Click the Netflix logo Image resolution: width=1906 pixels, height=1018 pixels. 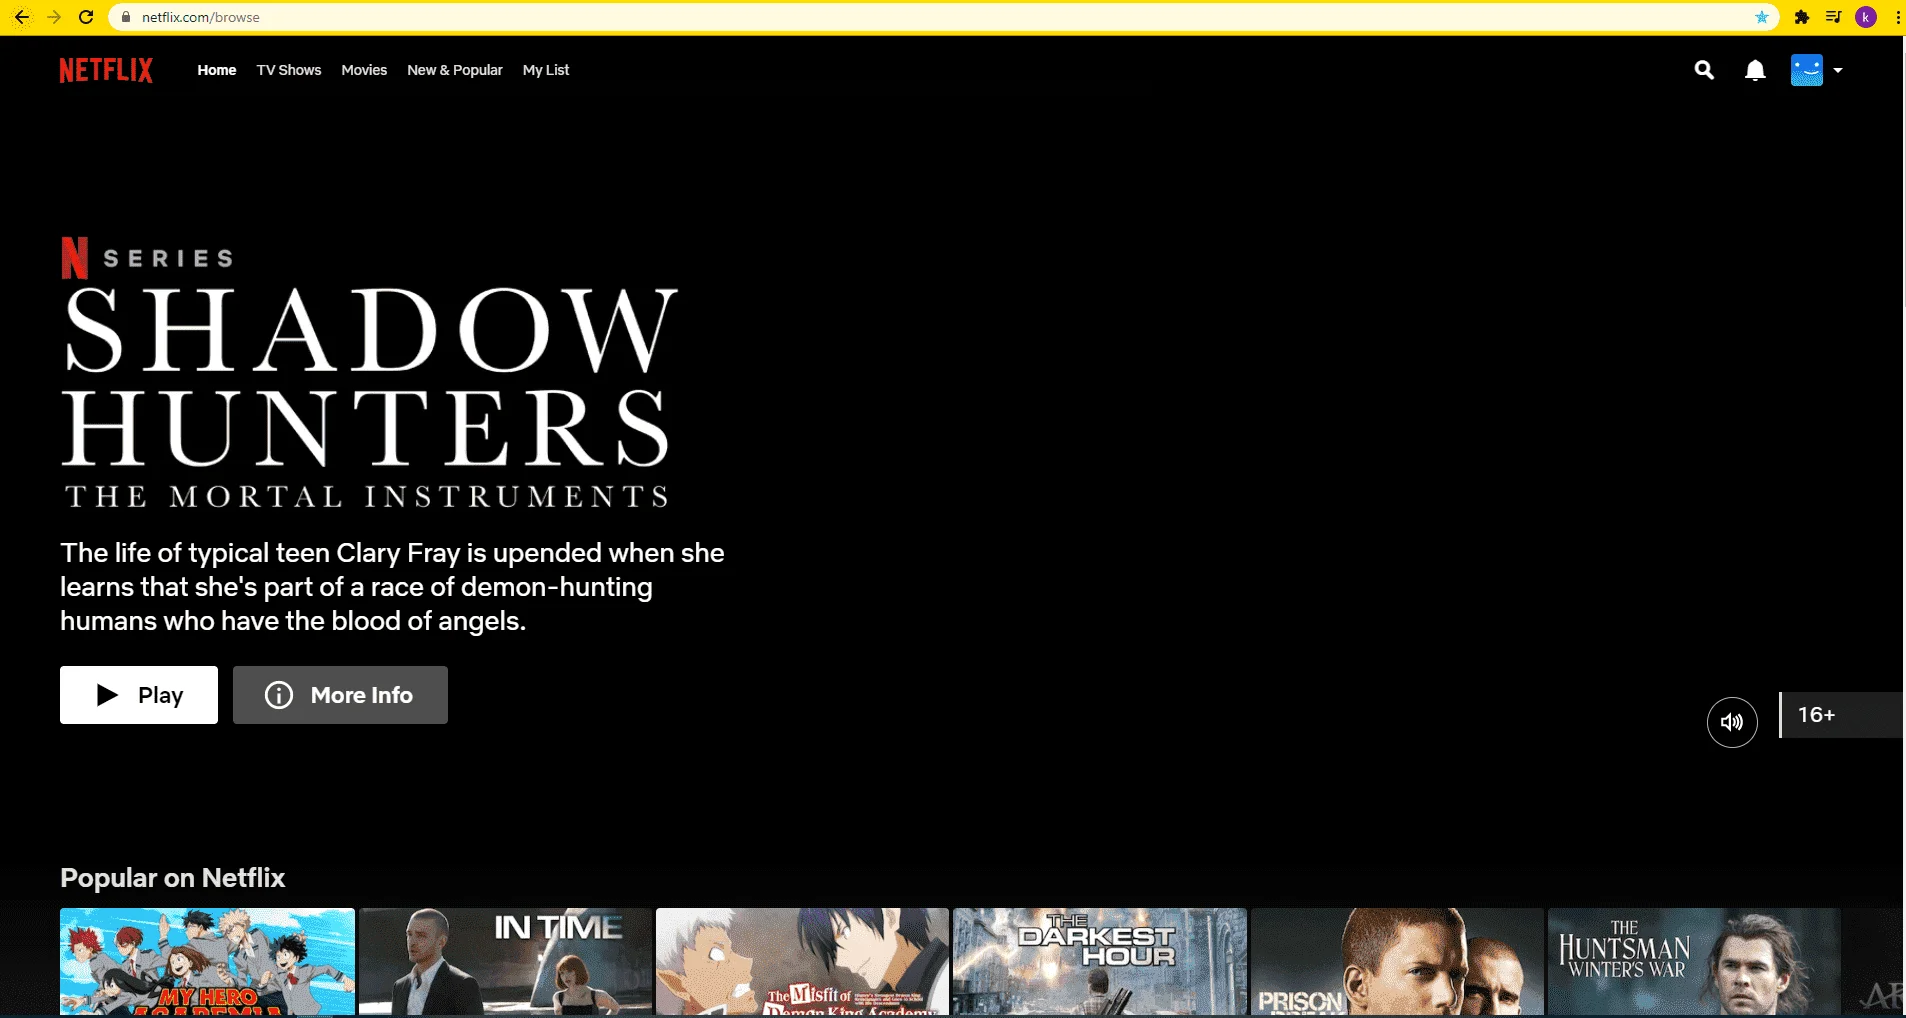106,70
